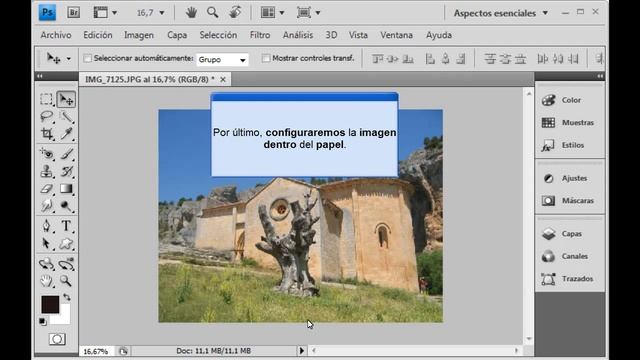Open Aspectos esenciales workspace dropdown
Viewport: 640px width, 360px height.
(x=501, y=13)
